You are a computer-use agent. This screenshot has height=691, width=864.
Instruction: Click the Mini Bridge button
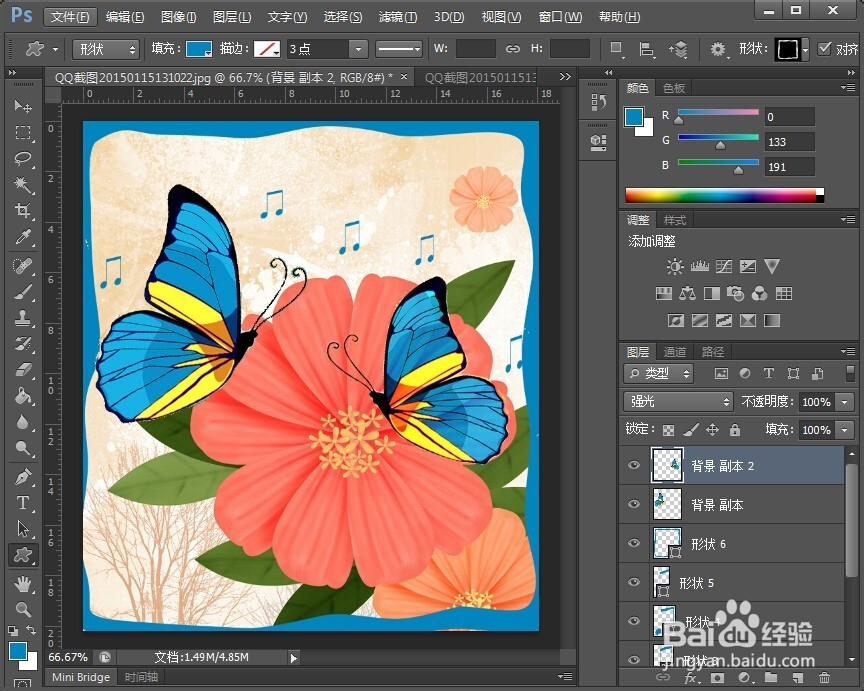80,676
